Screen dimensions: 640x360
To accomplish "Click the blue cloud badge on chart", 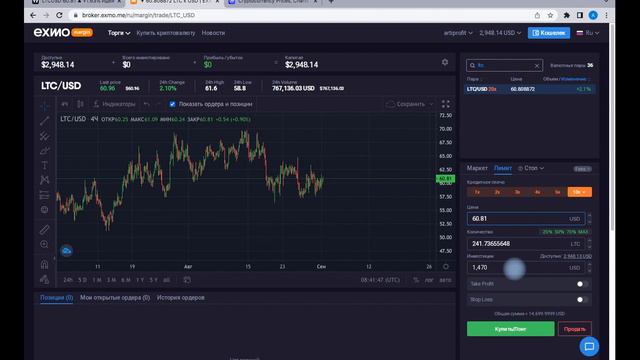I will click(67, 251).
